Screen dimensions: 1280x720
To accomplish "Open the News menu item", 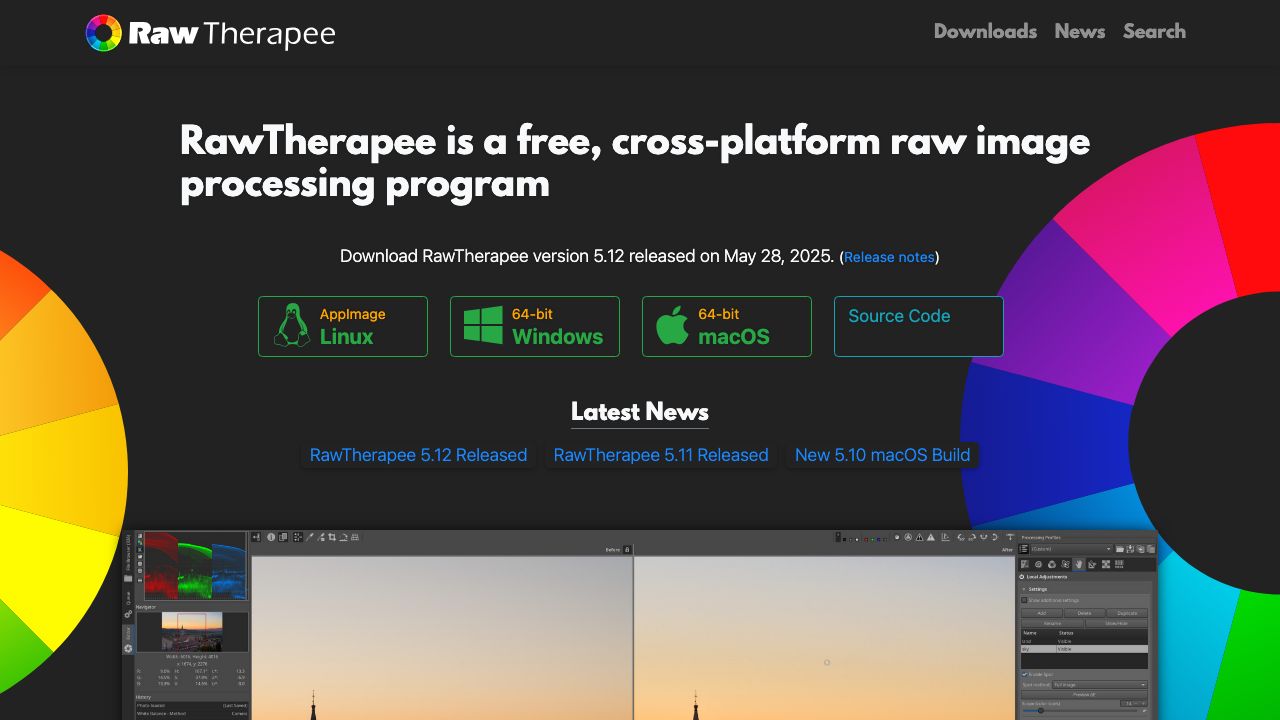I will tap(1080, 31).
